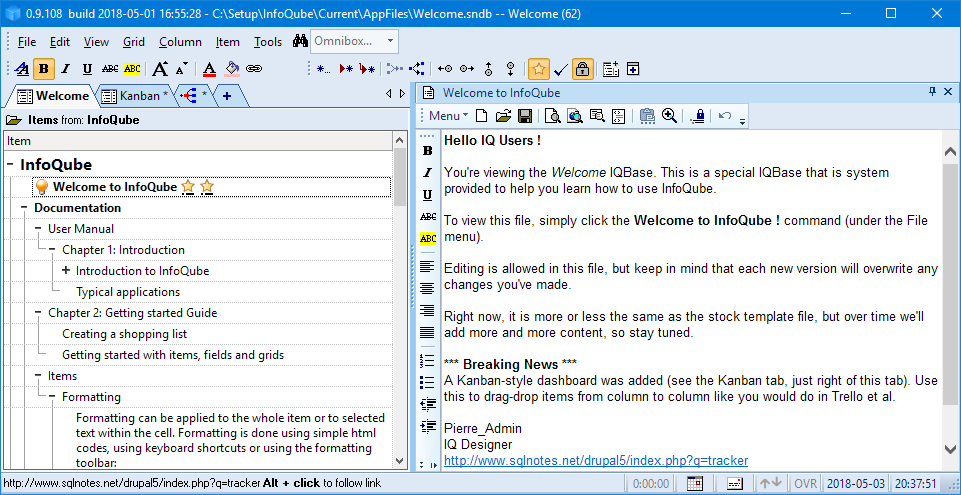Open the Tools menu
The height and width of the screenshot is (495, 961).
click(268, 42)
